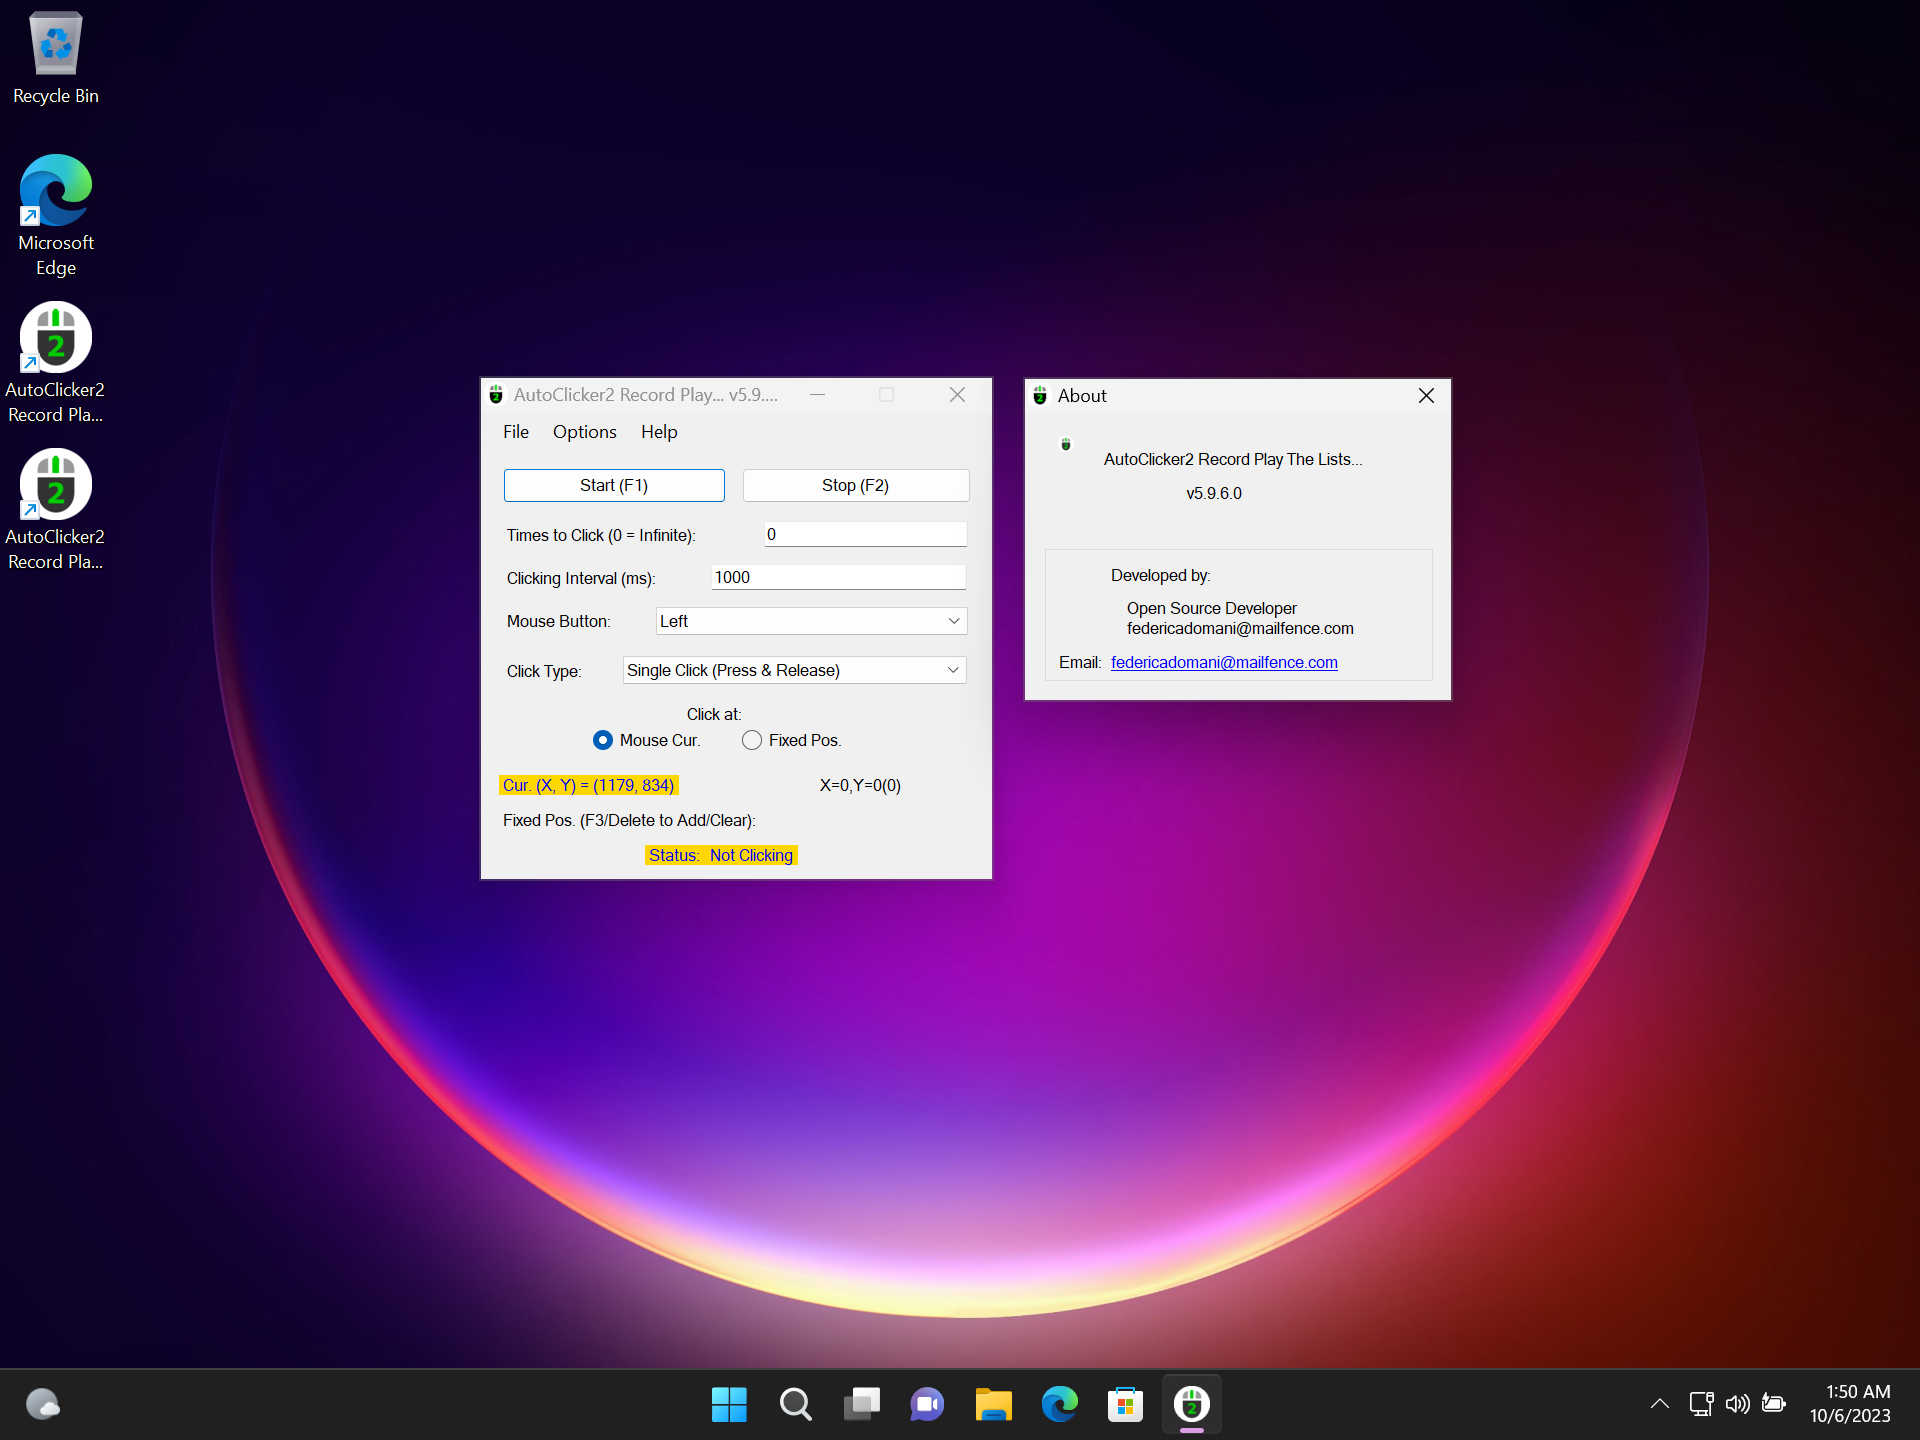The image size is (1920, 1440).
Task: Click the Recycle Bin desktop icon
Action: [x=57, y=41]
